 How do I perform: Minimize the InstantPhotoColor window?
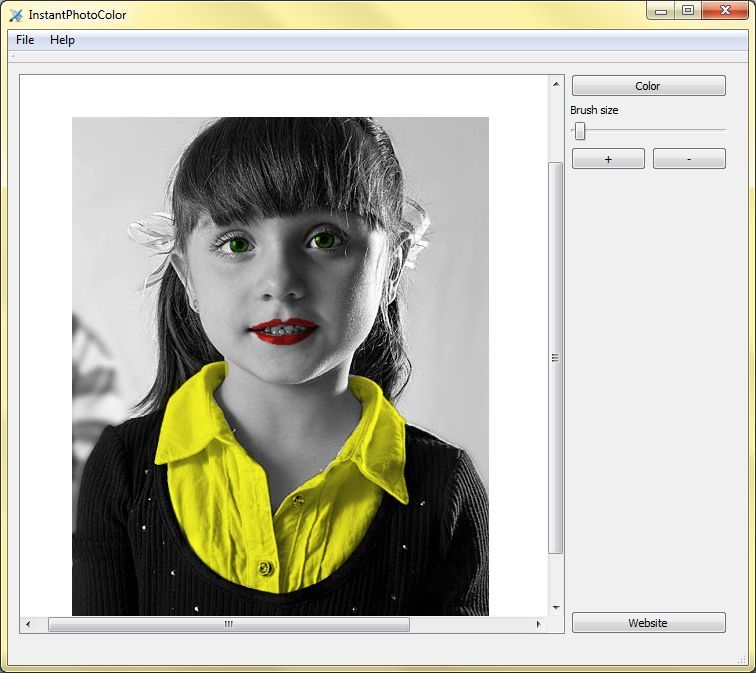[x=661, y=11]
